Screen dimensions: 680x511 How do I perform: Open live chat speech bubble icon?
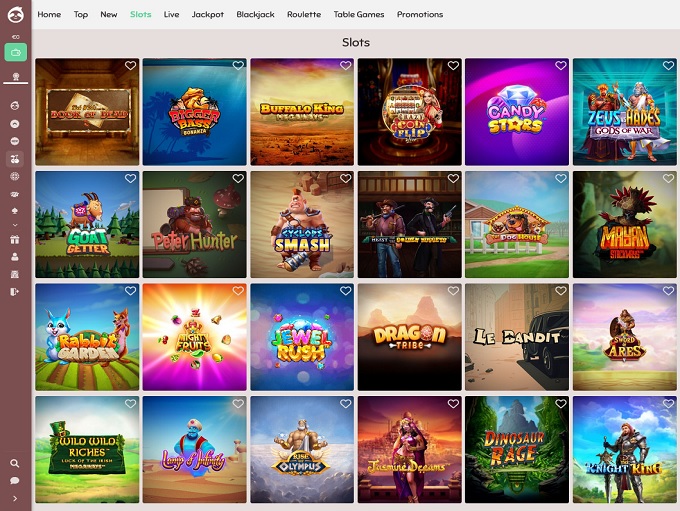tap(15, 481)
